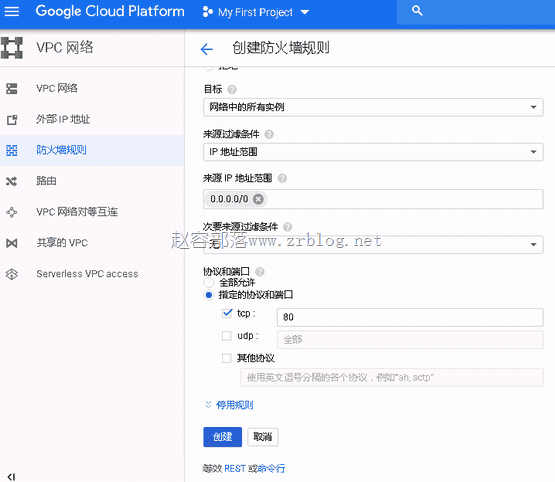Select the 全部允许 radio button

(209, 283)
